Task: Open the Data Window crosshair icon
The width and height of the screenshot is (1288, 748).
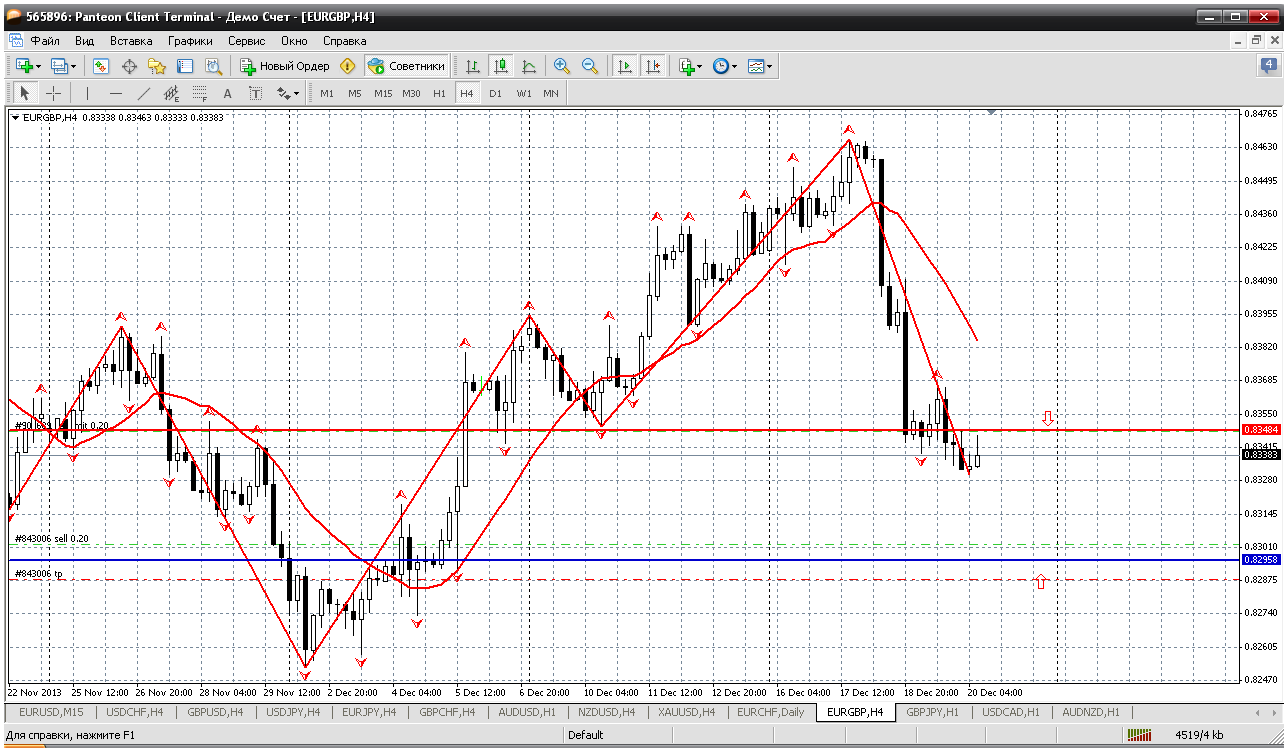Action: [x=129, y=66]
